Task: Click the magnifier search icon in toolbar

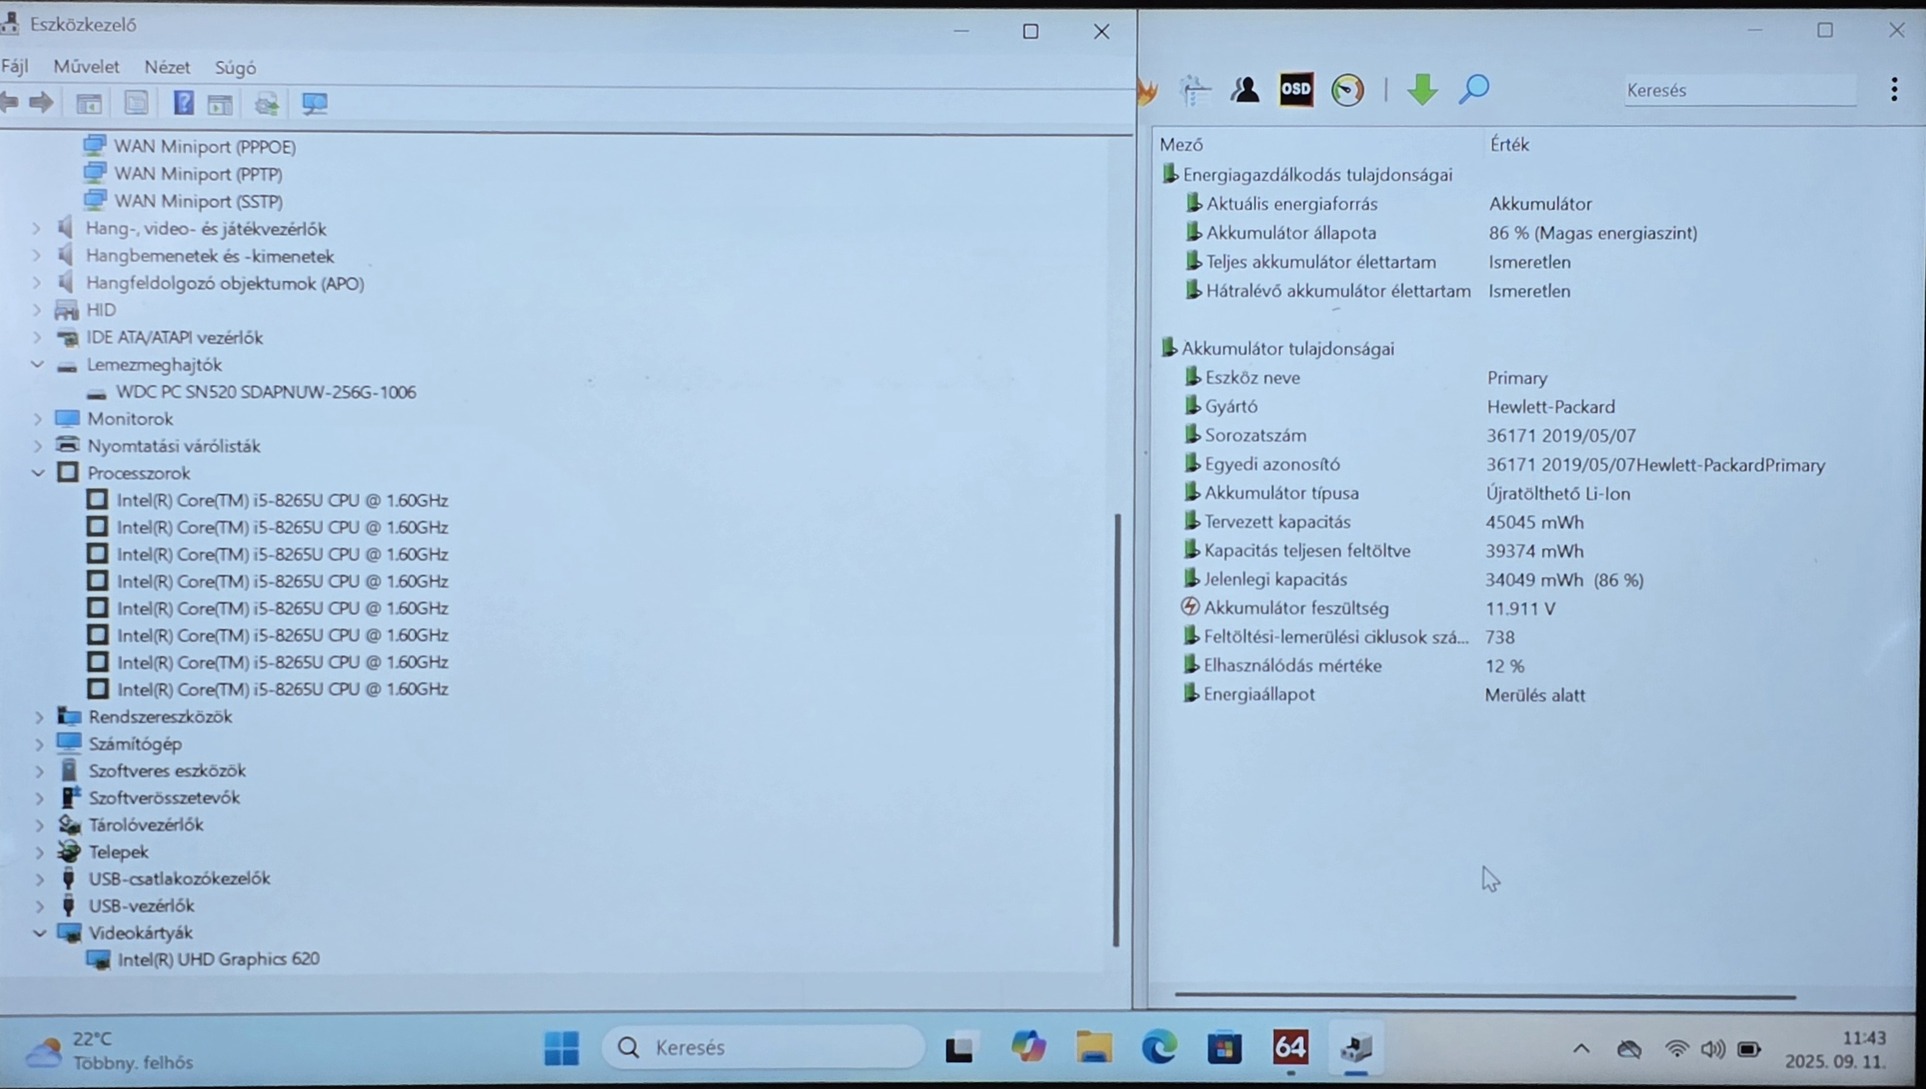Action: (x=1474, y=90)
